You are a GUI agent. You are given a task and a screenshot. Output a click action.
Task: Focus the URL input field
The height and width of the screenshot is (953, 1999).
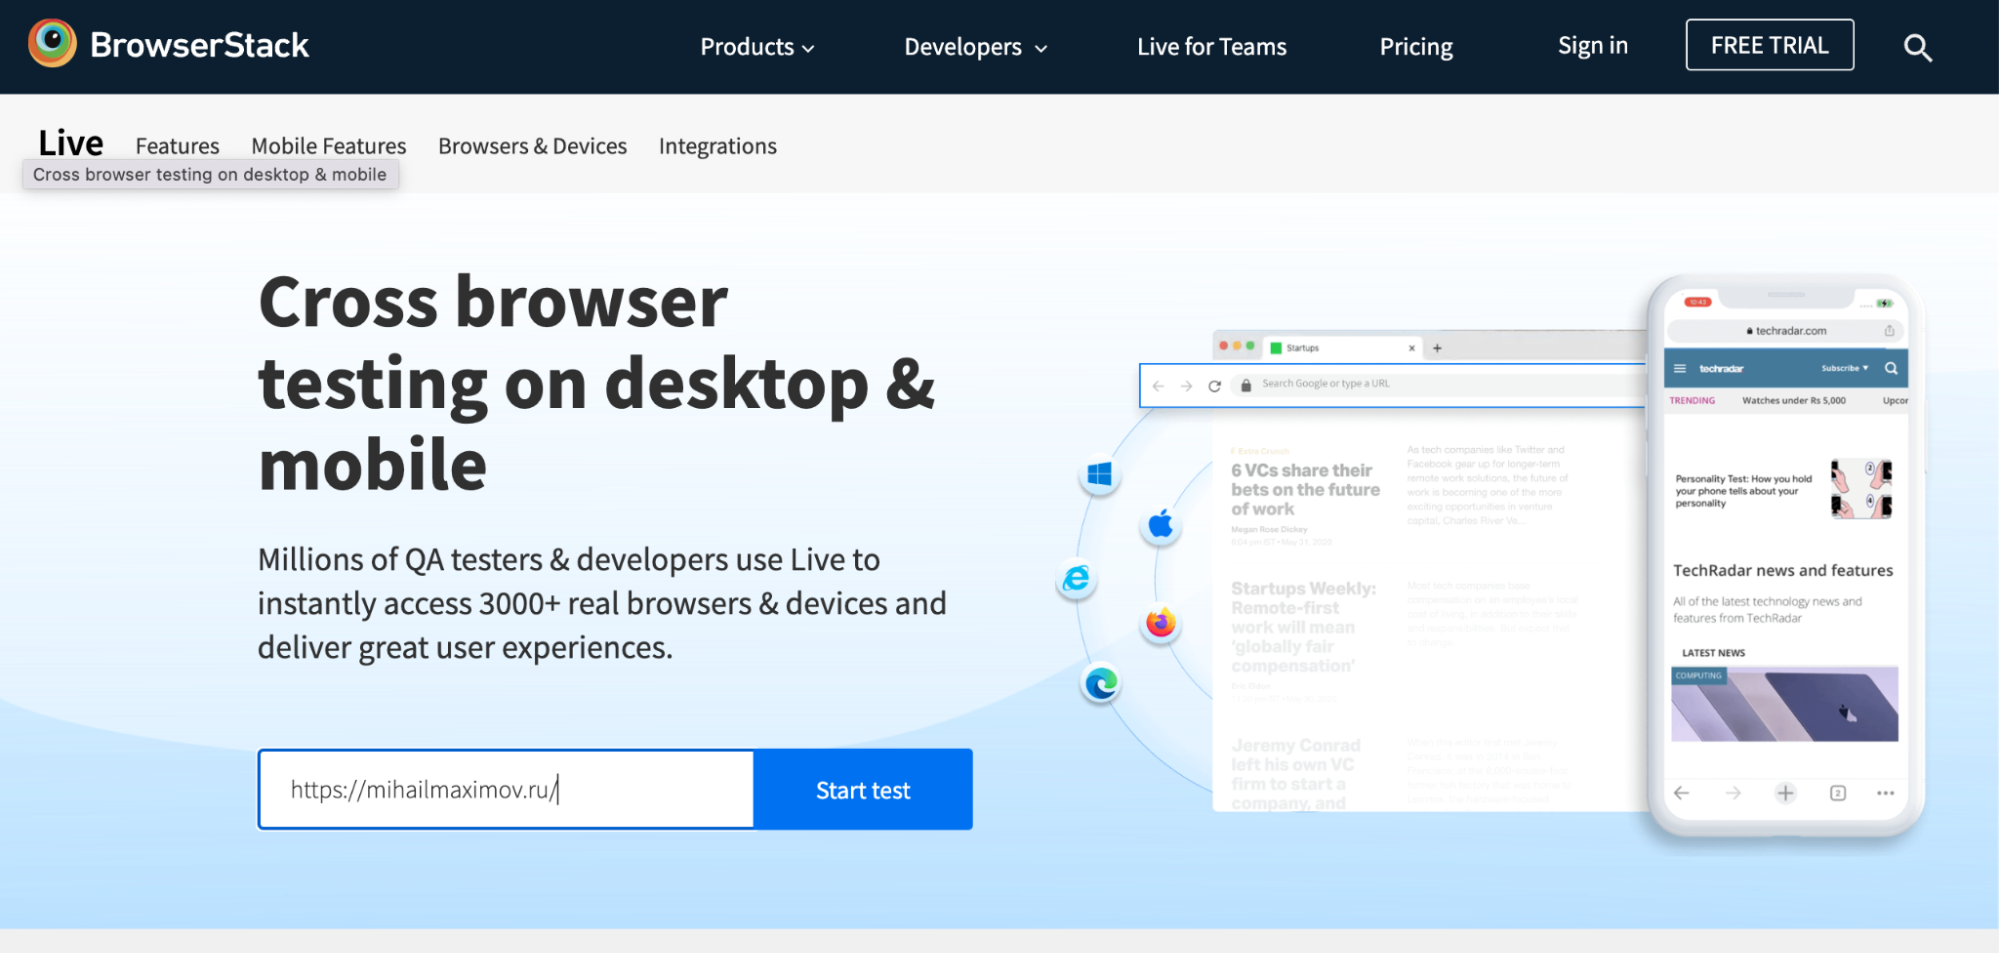click(506, 790)
